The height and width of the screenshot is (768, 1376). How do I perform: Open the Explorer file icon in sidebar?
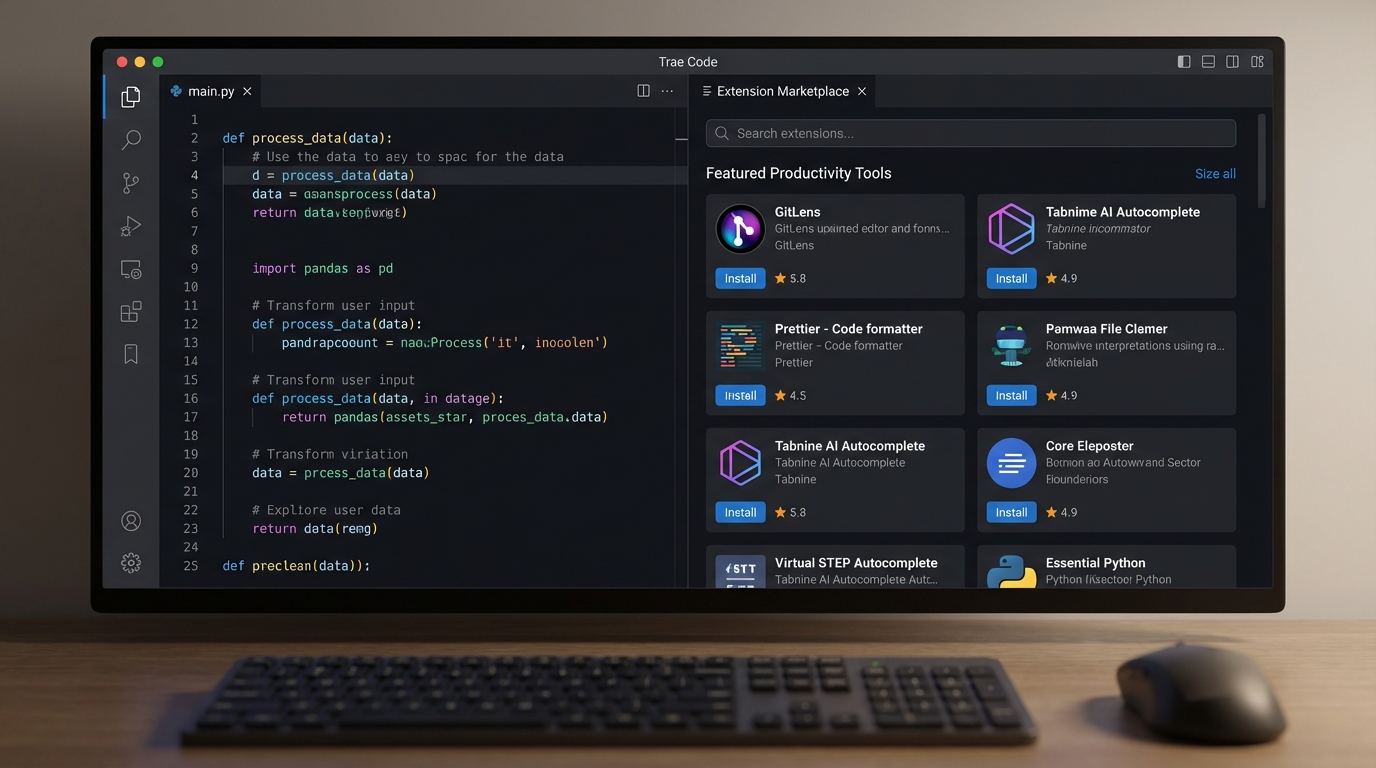point(130,96)
